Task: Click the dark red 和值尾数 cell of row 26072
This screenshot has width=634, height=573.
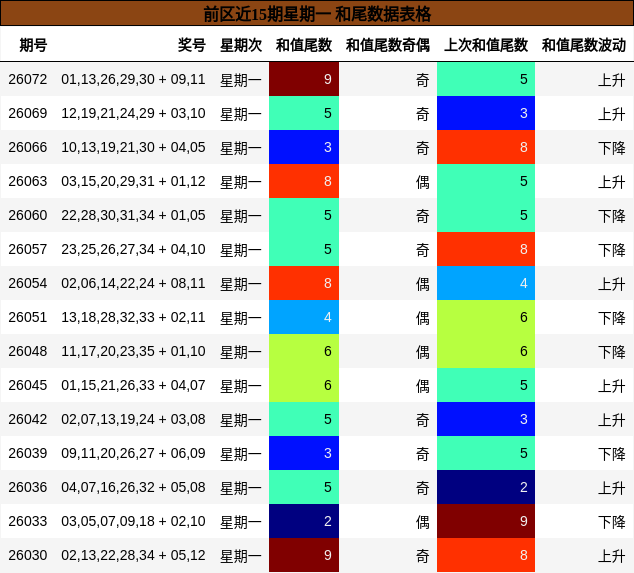Action: tap(304, 79)
